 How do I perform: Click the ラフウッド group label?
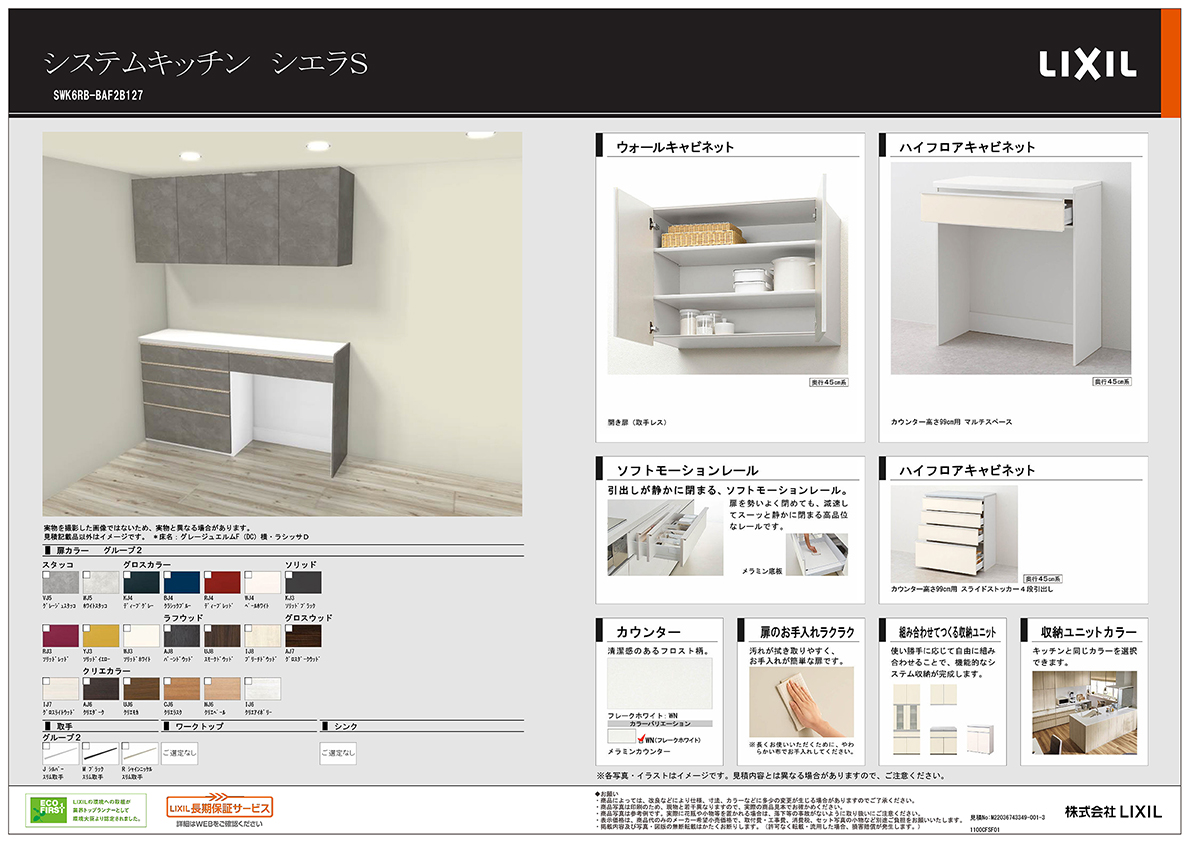pyautogui.click(x=183, y=618)
